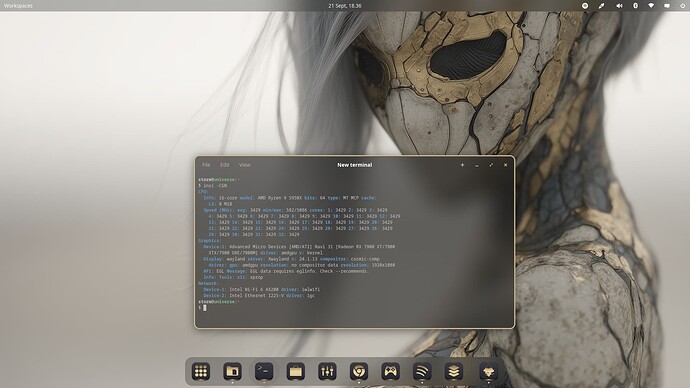The height and width of the screenshot is (388, 690).
Task: Open the date and time calendar
Action: (345, 6)
